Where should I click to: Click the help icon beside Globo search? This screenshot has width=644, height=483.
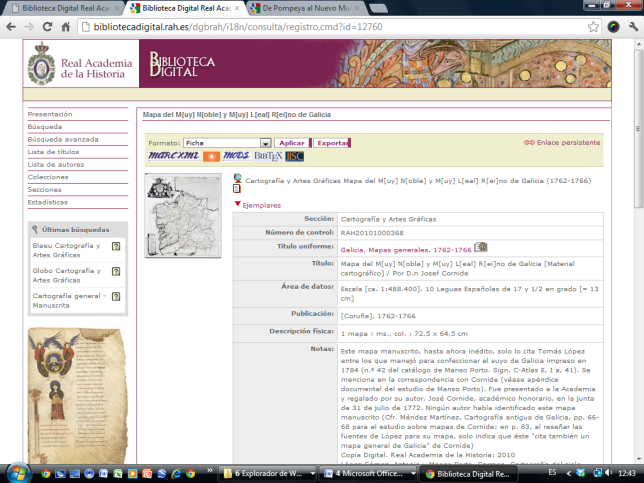[x=116, y=271]
